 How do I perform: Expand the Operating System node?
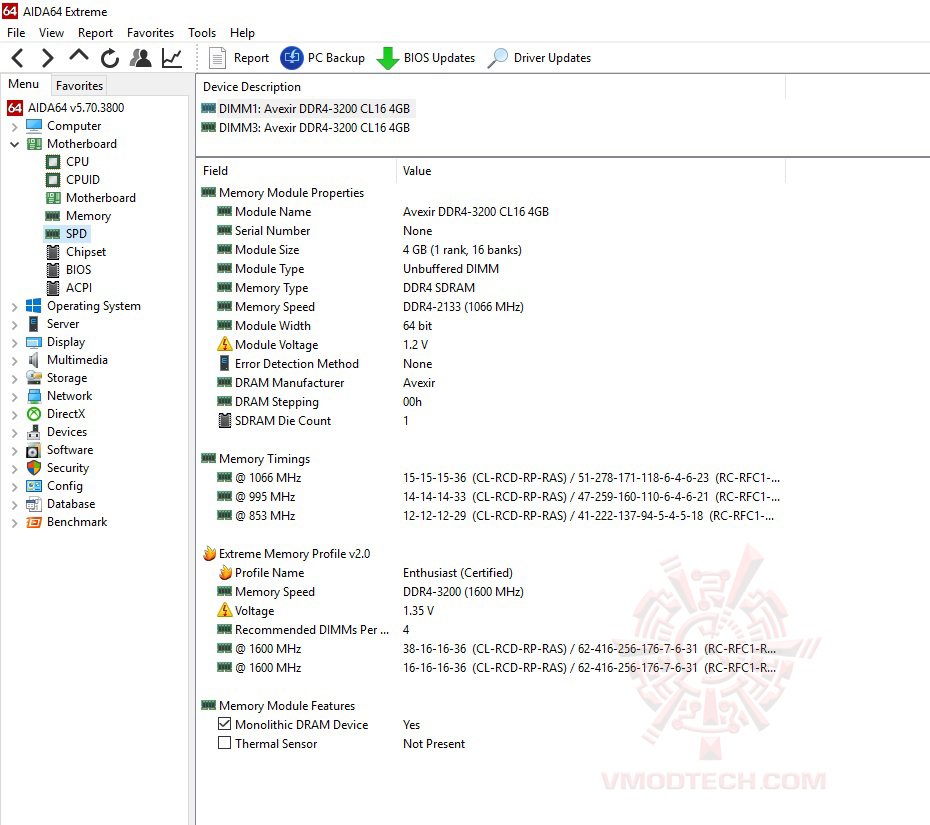(14, 307)
